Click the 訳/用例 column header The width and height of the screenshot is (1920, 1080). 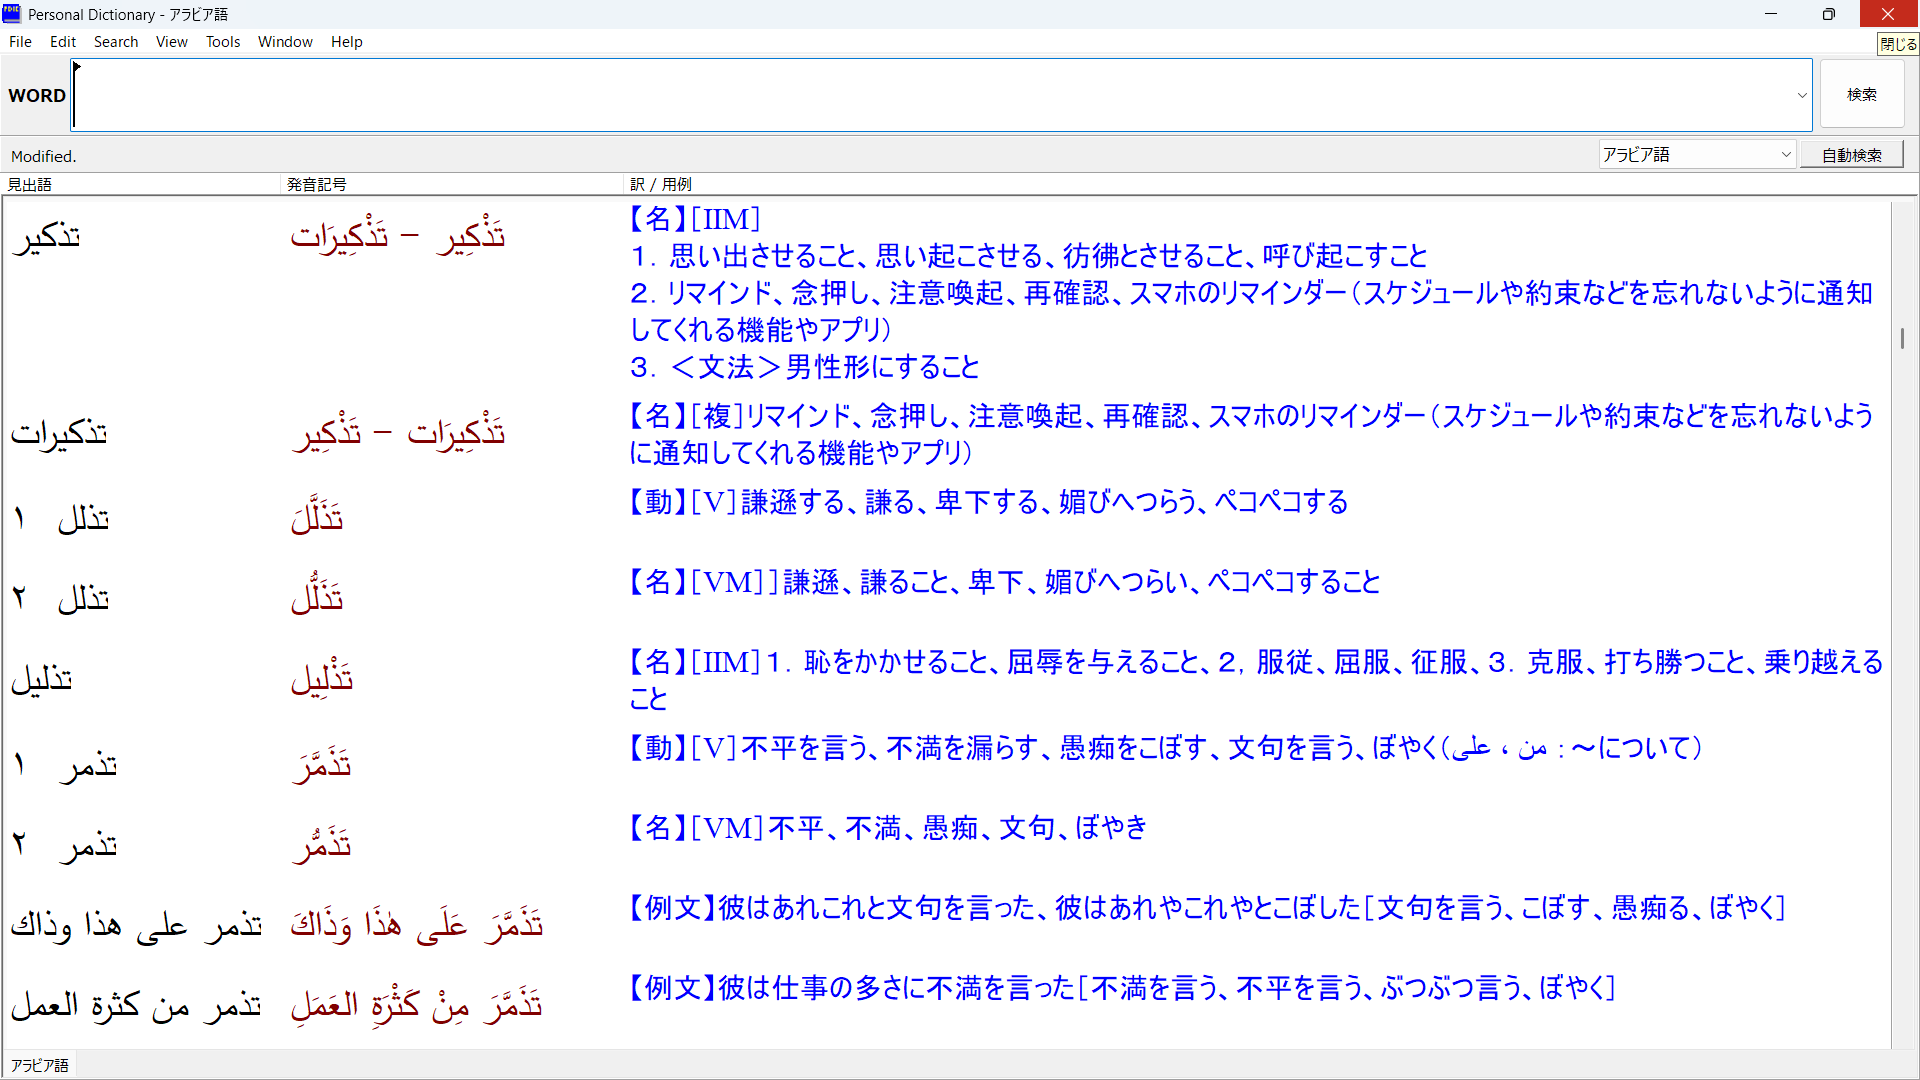click(659, 184)
